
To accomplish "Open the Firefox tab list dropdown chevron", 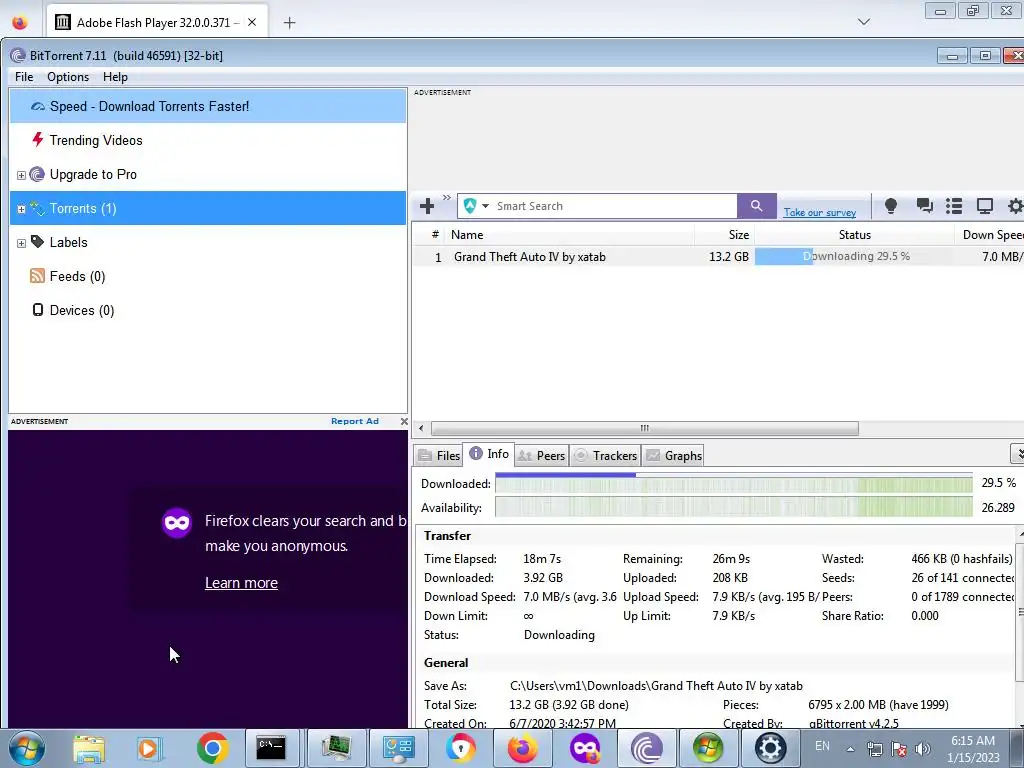I will [x=863, y=22].
